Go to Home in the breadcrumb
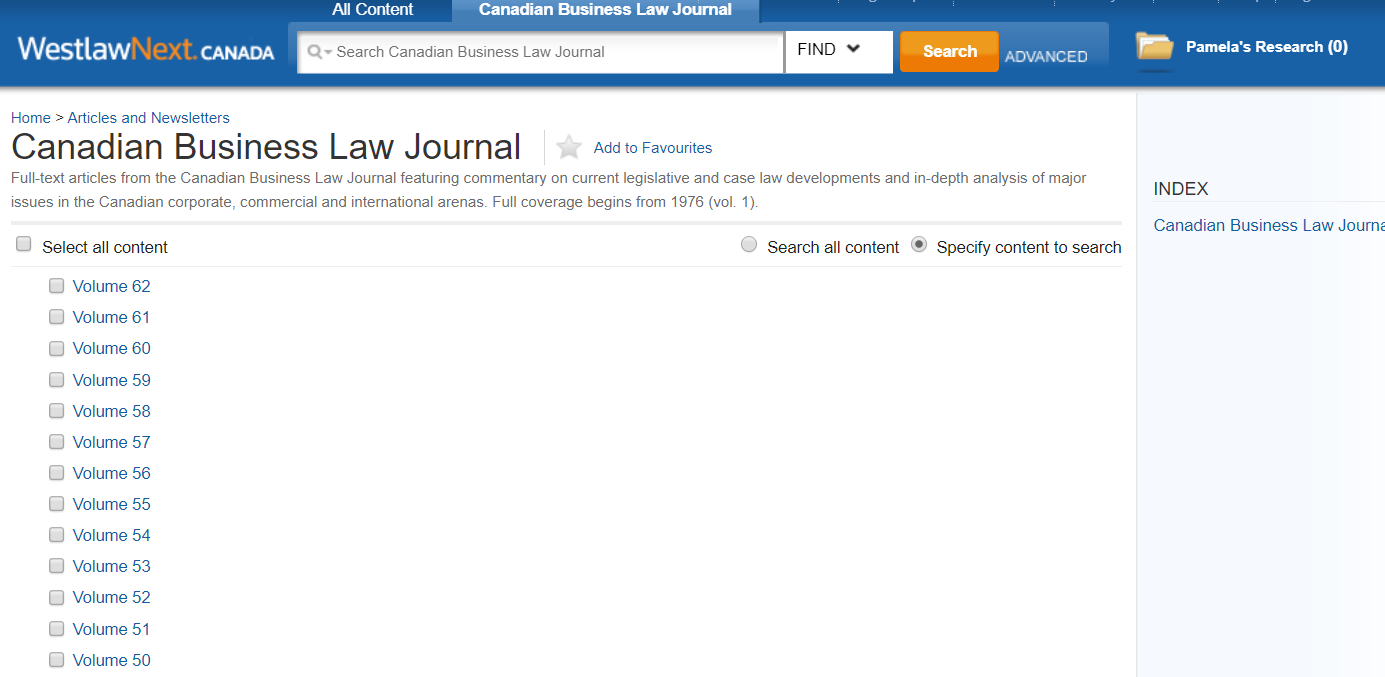Viewport: 1385px width, 677px height. tap(31, 118)
